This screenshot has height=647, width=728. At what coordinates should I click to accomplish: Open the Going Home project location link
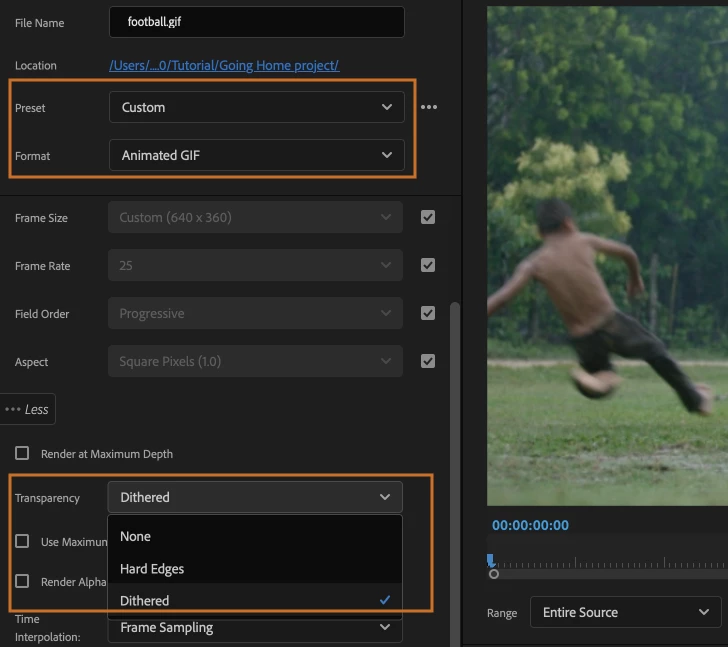pyautogui.click(x=224, y=65)
